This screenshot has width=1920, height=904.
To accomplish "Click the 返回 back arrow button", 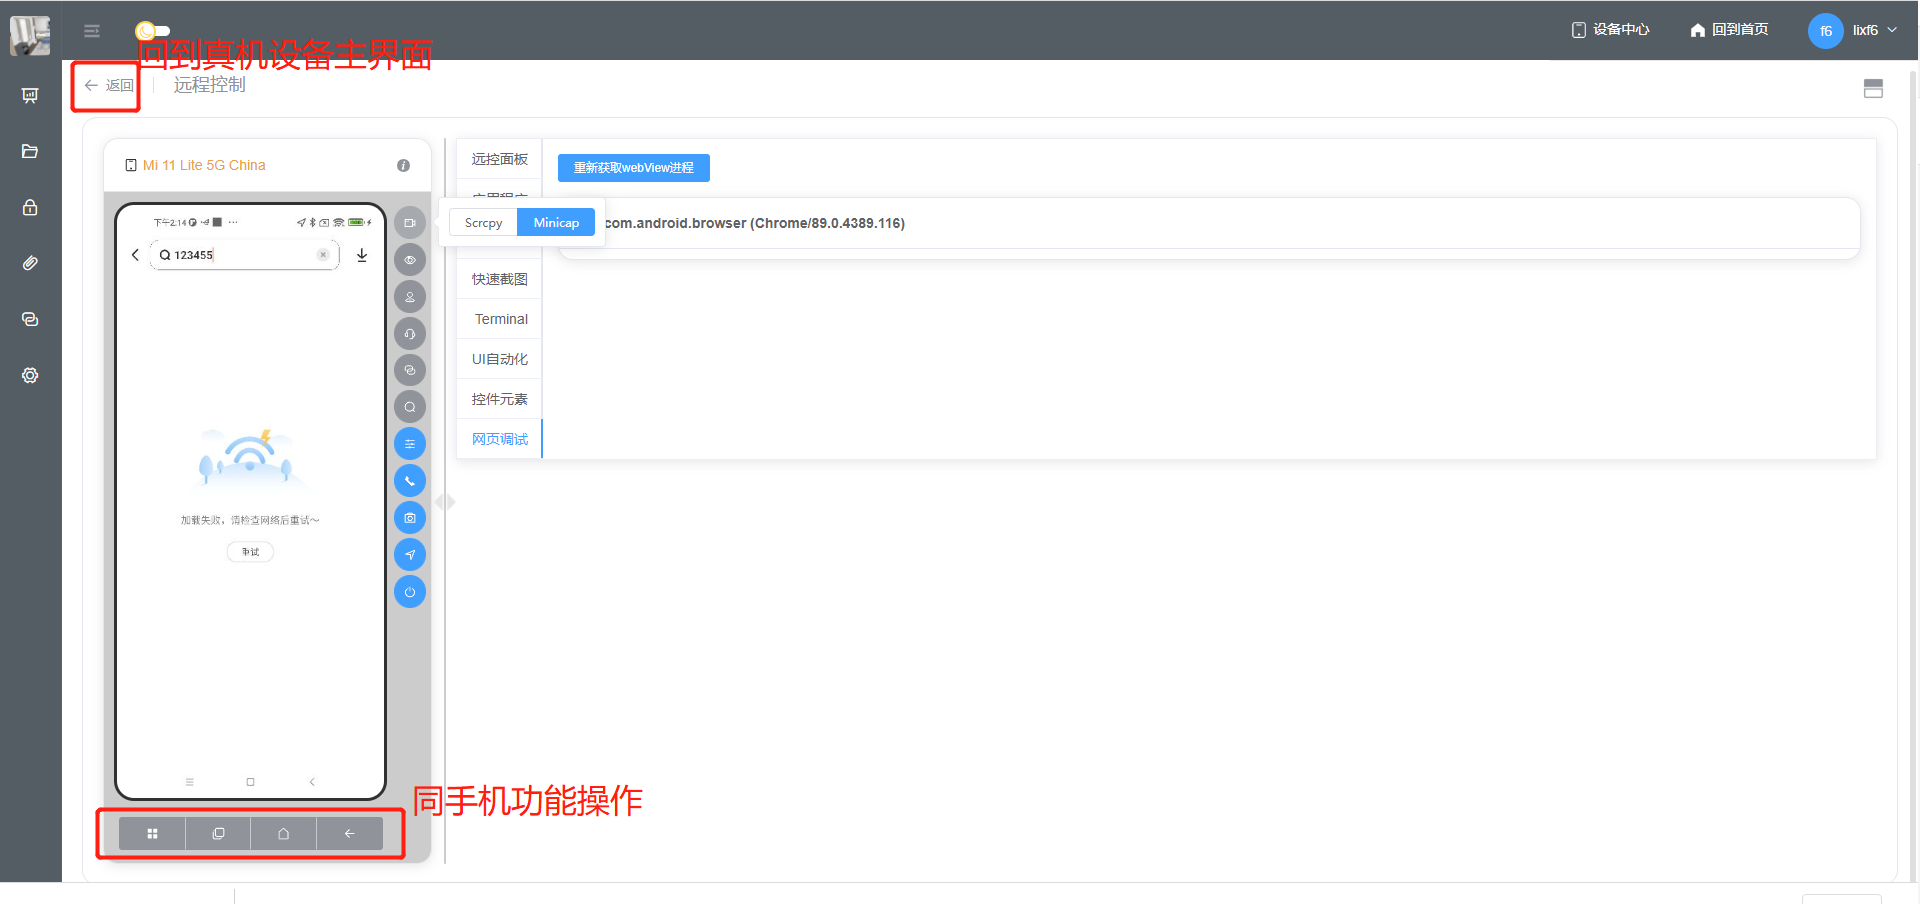I will [109, 86].
